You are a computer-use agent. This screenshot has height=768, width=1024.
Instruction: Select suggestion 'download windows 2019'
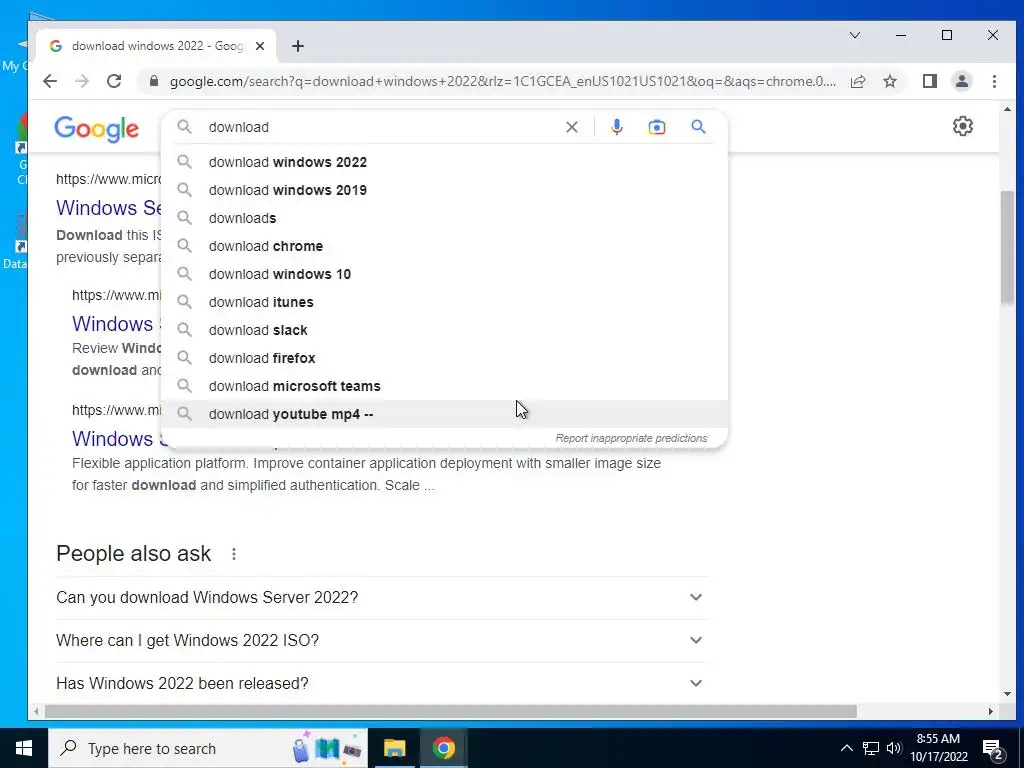pos(444,190)
